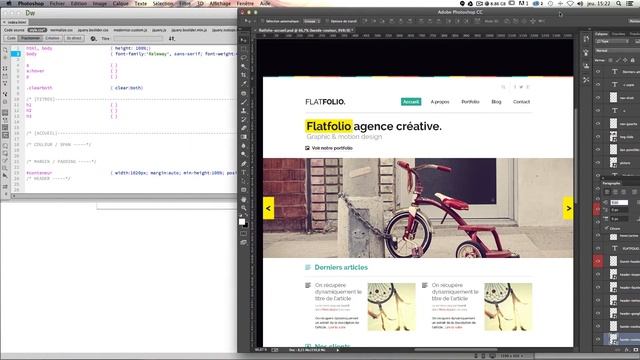This screenshot has height=360, width=640.
Task: Select the Dodge tool
Action: 244,154
